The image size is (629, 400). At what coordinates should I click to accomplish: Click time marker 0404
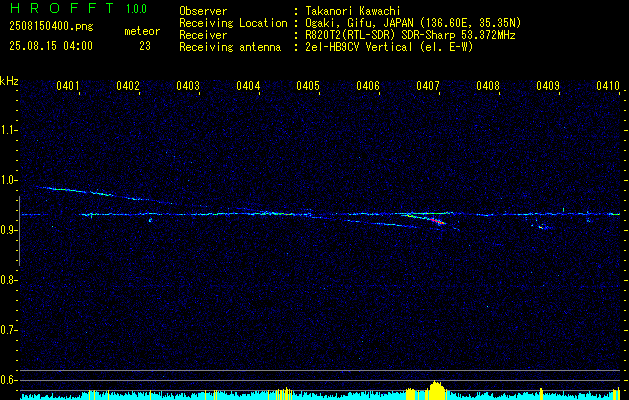point(248,85)
